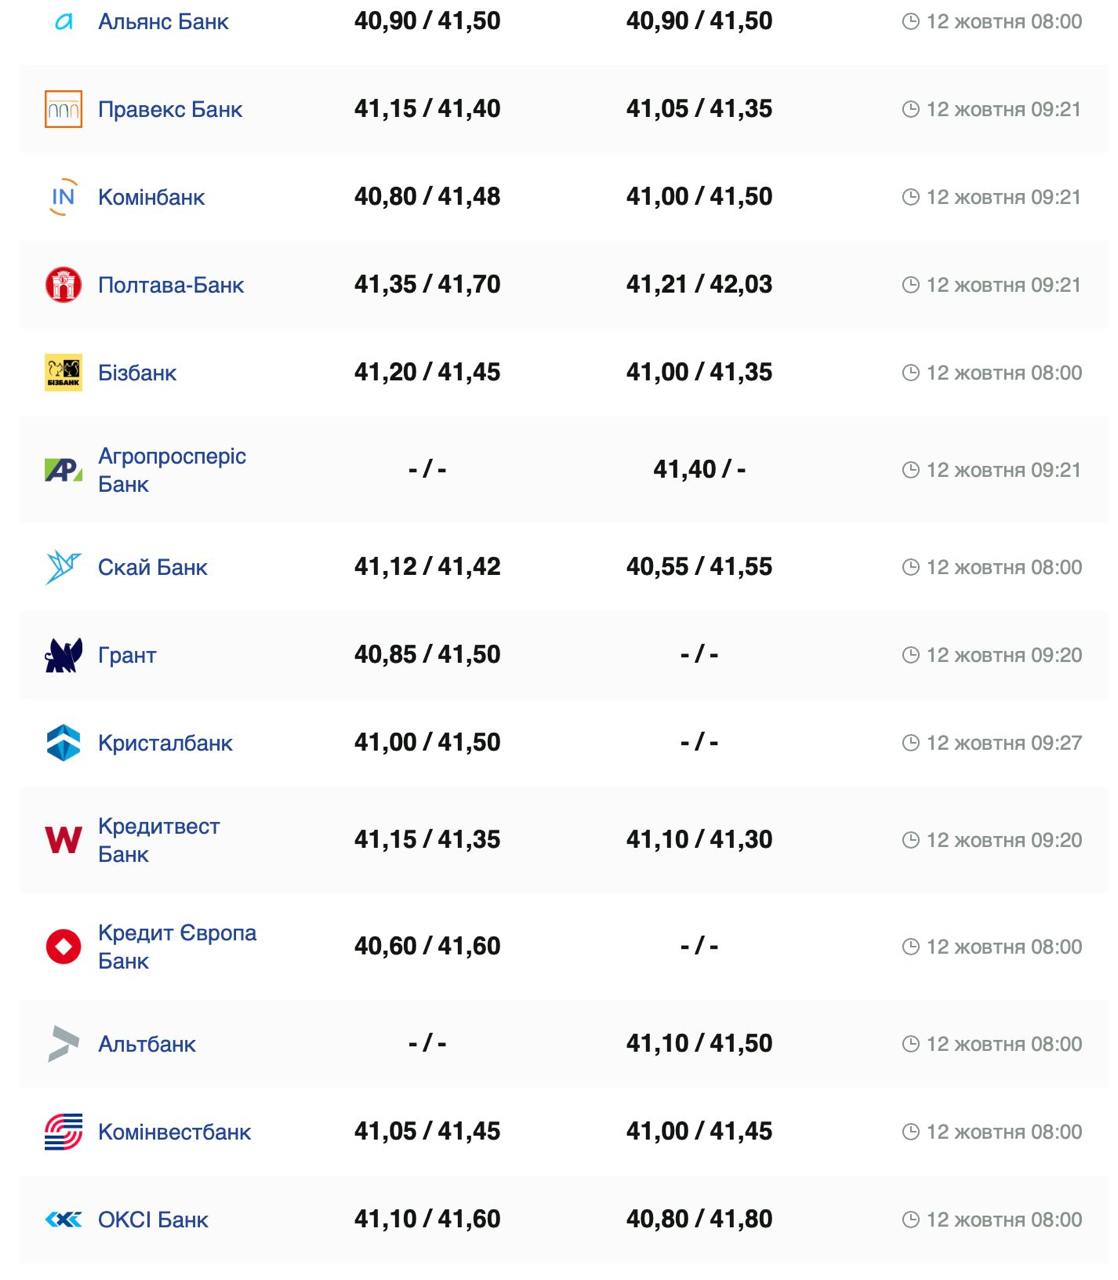Click the clock icon in Правекс Банк row

click(x=910, y=109)
